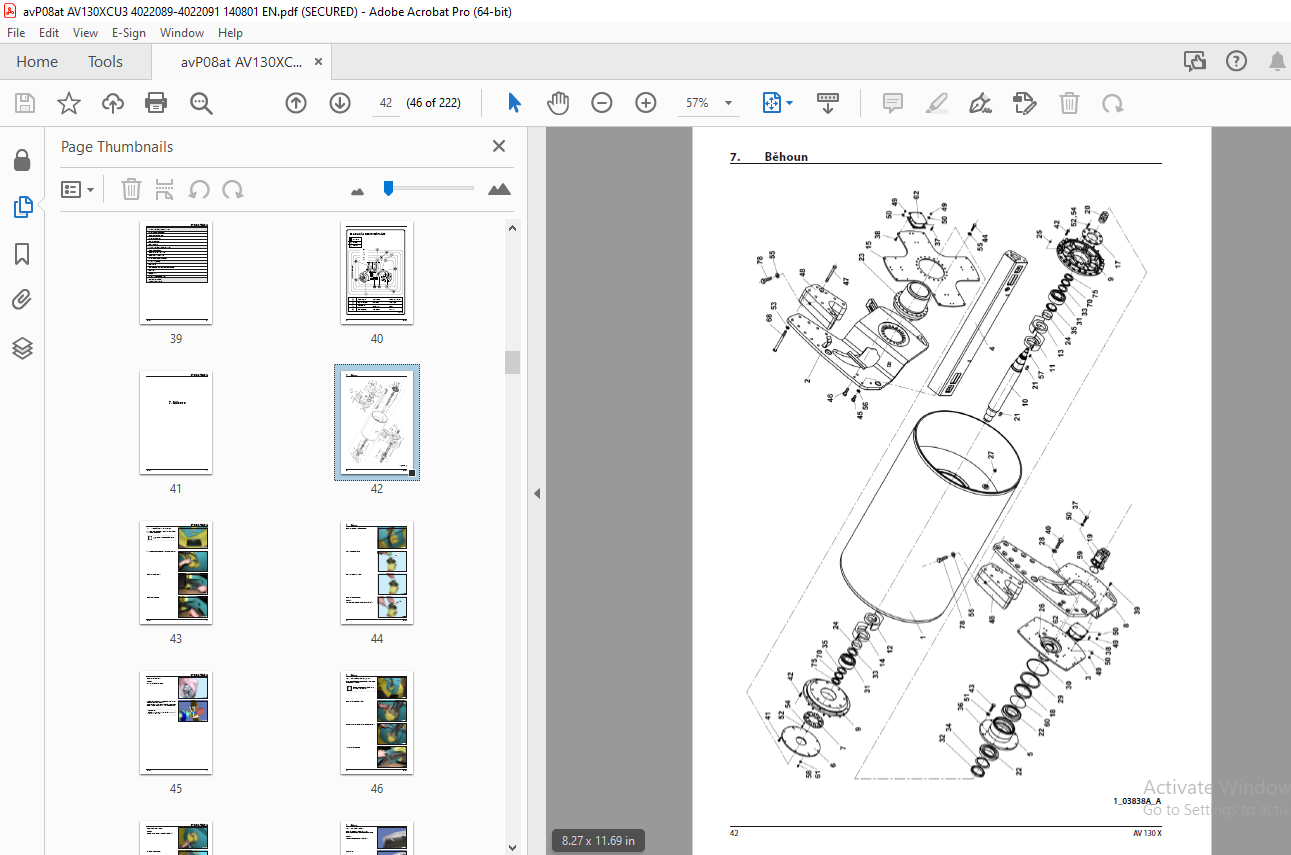
Task: Click the security lock icon in sidebar
Action: point(22,160)
